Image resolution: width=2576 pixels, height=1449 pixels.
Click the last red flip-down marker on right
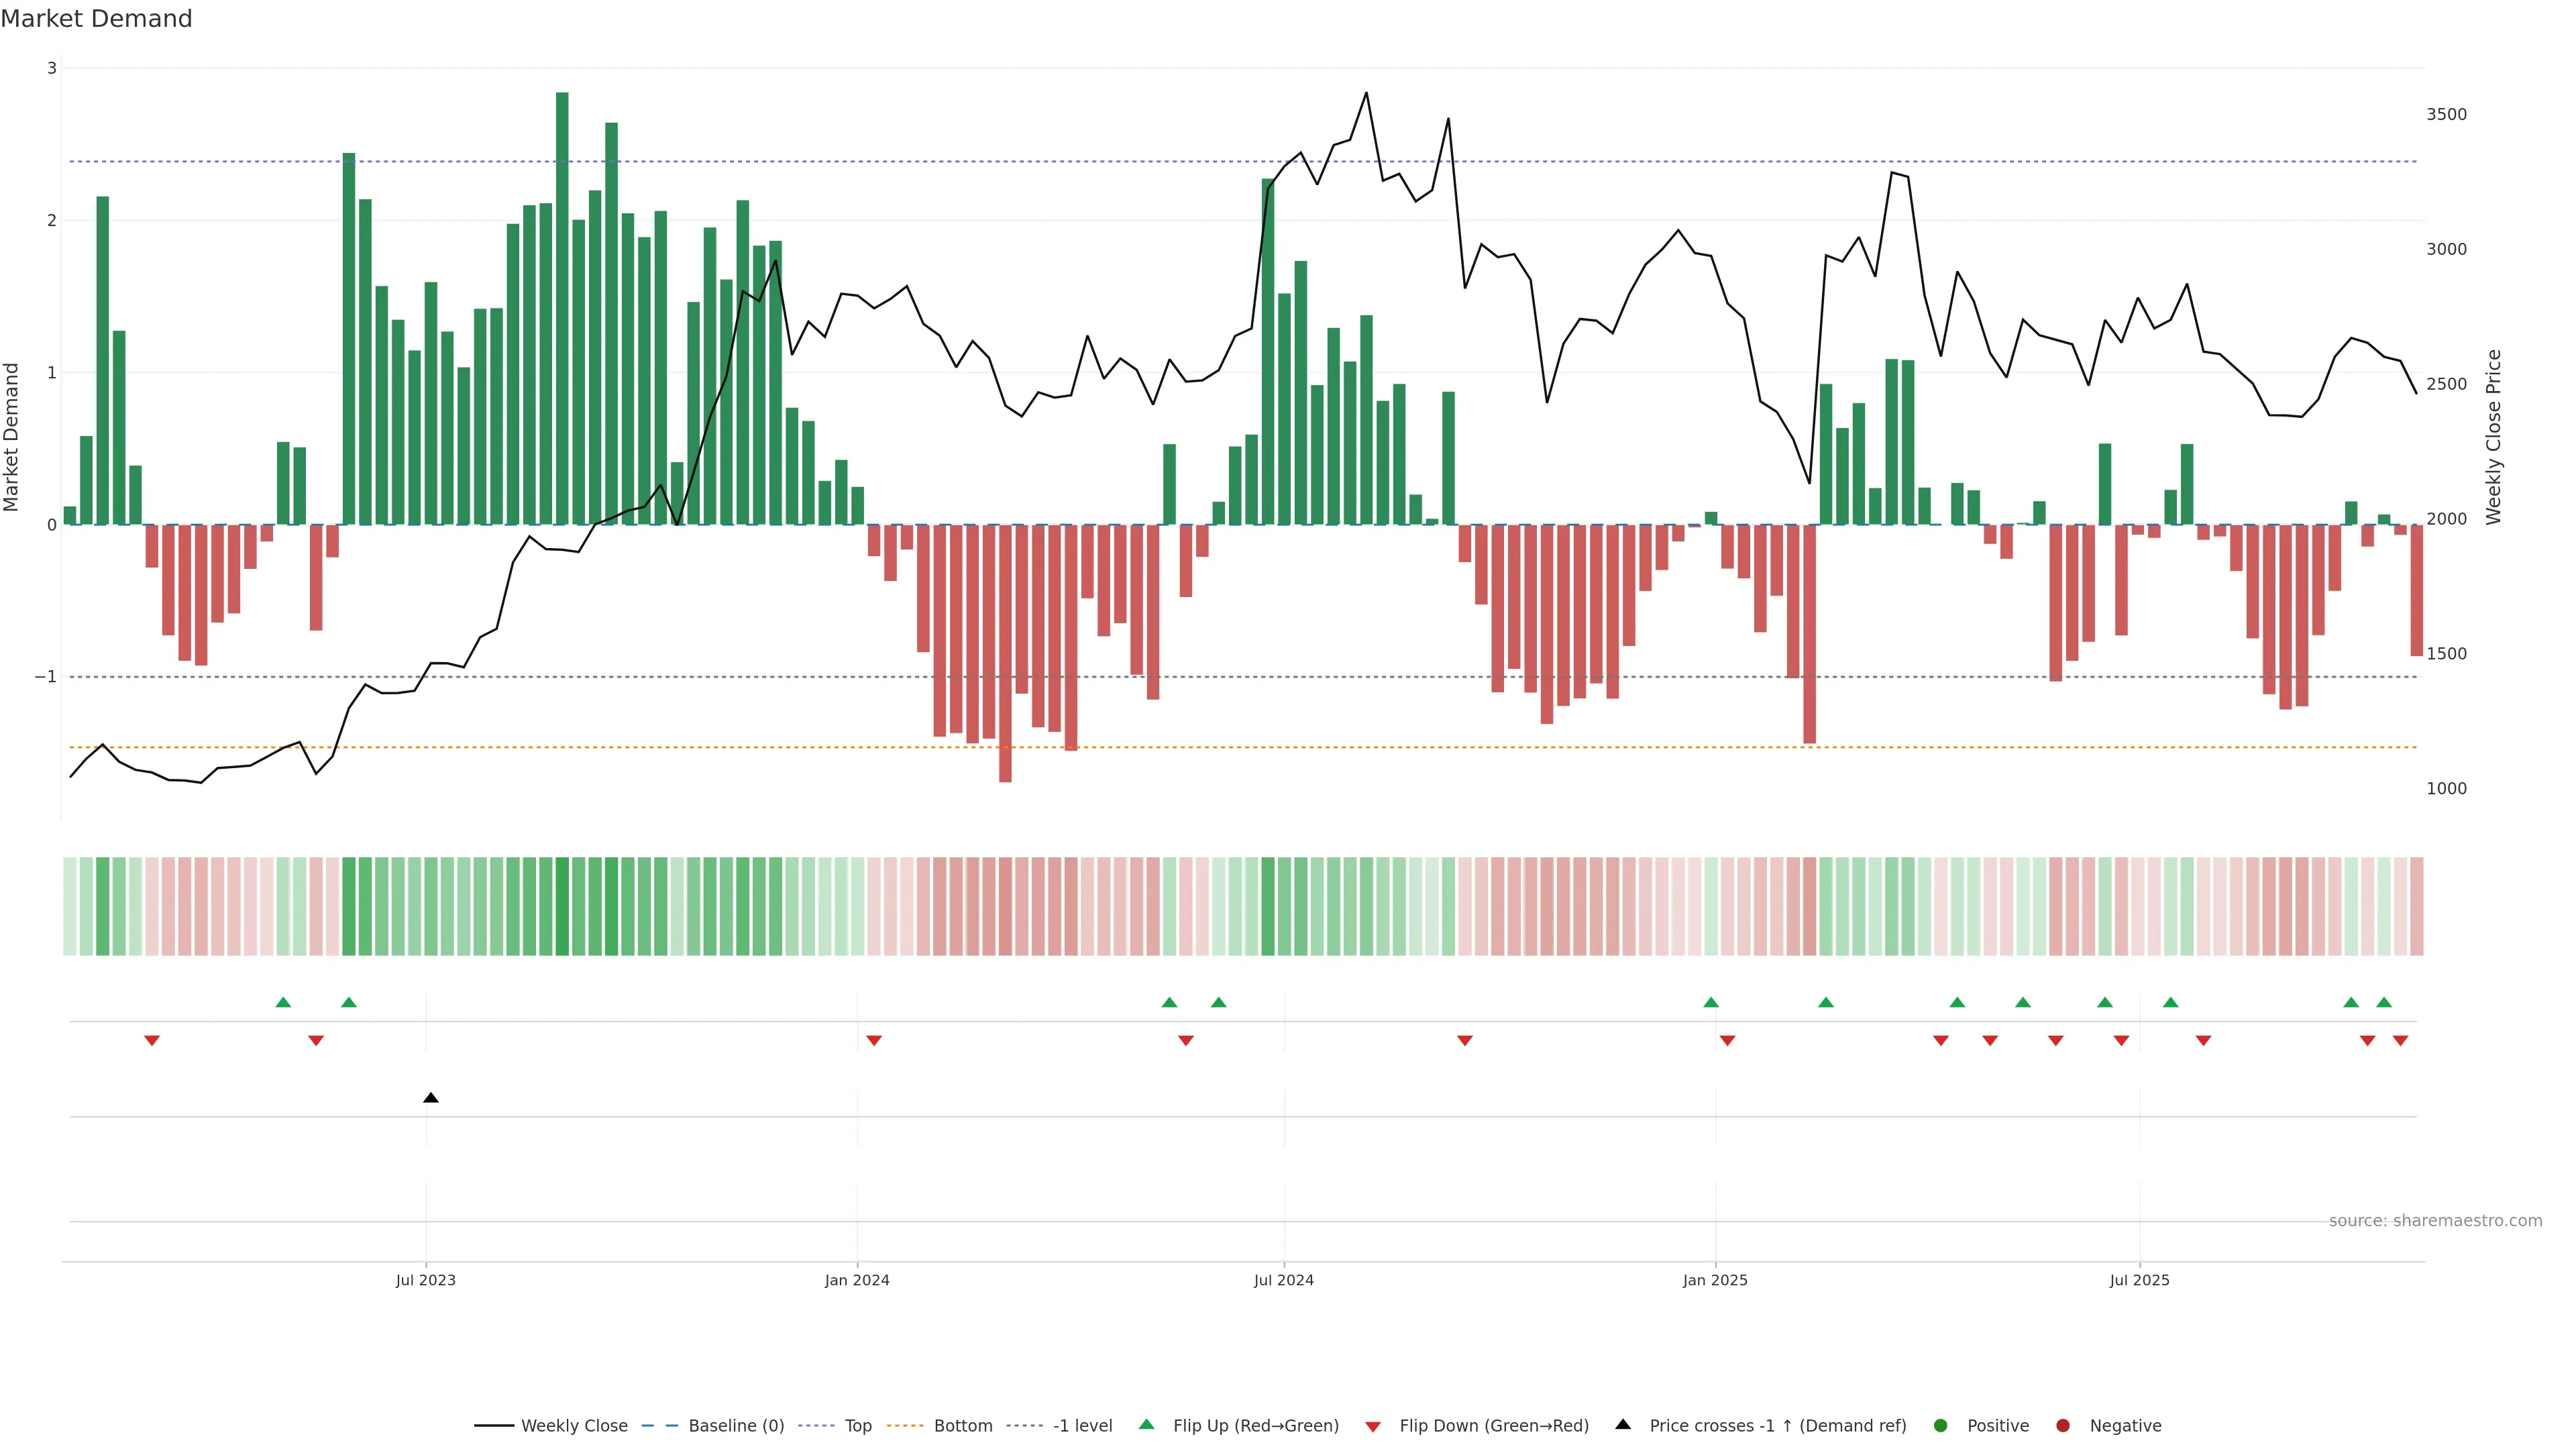2400,1041
